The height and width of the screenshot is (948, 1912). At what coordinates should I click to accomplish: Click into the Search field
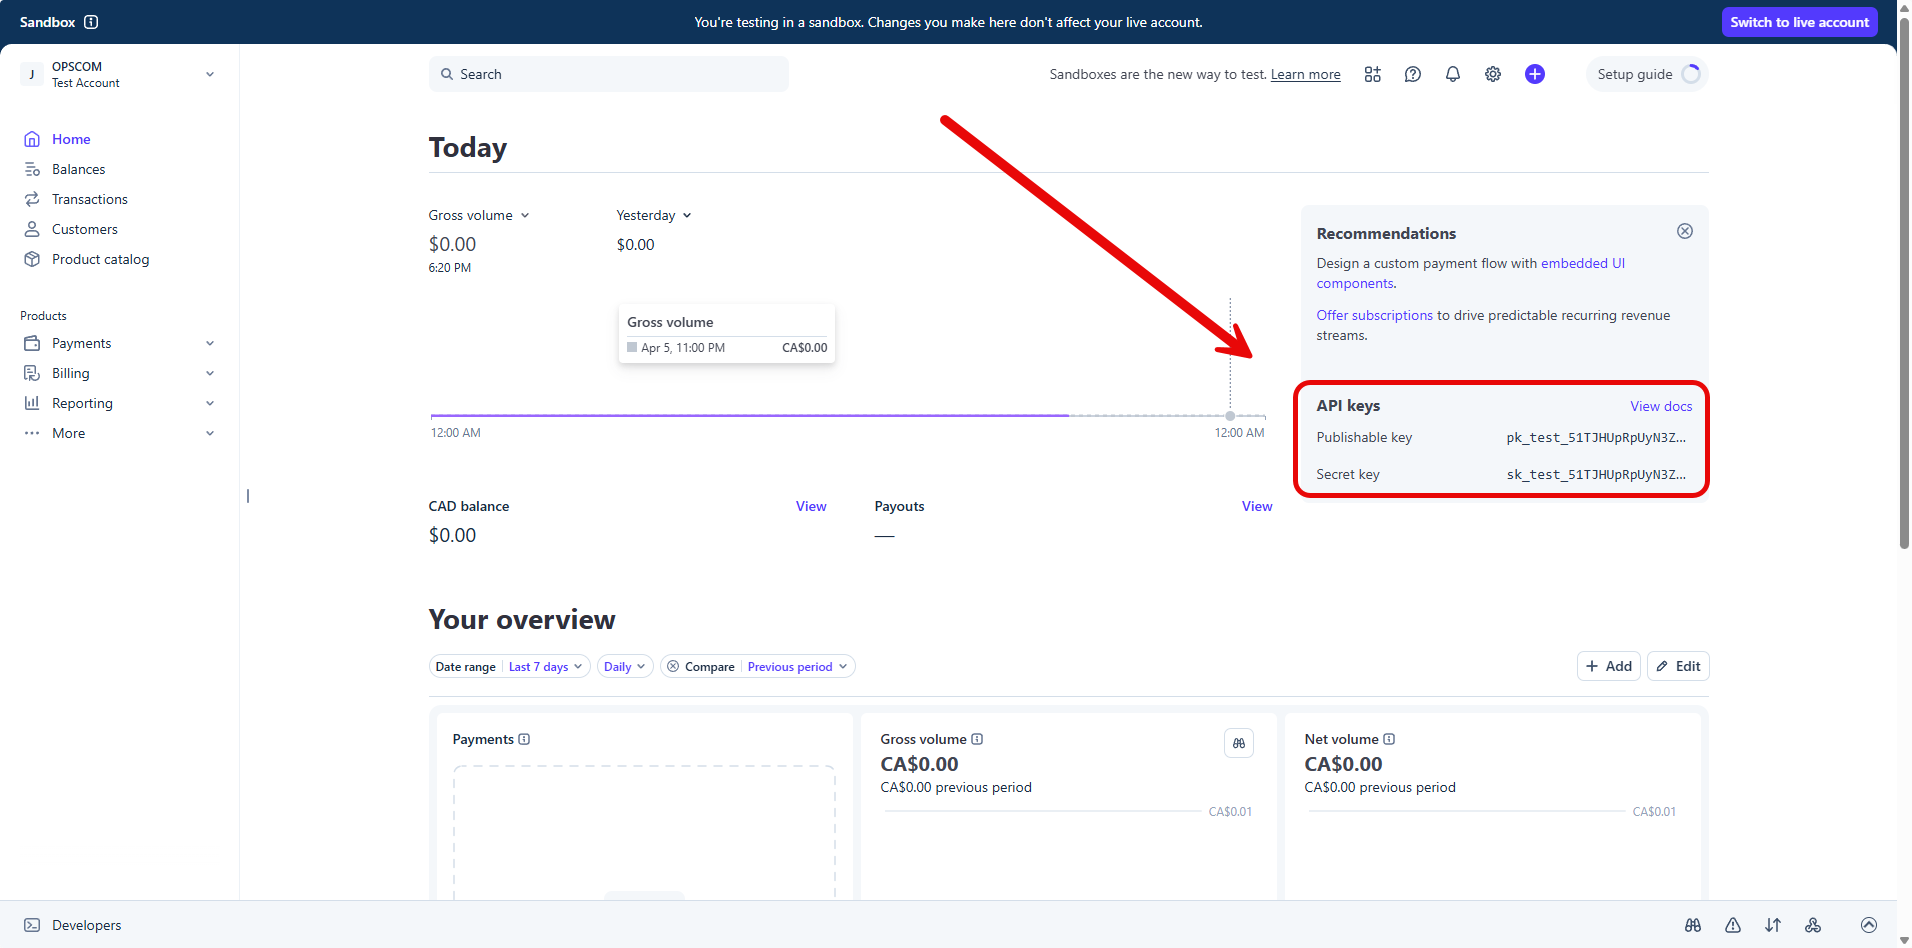point(608,74)
